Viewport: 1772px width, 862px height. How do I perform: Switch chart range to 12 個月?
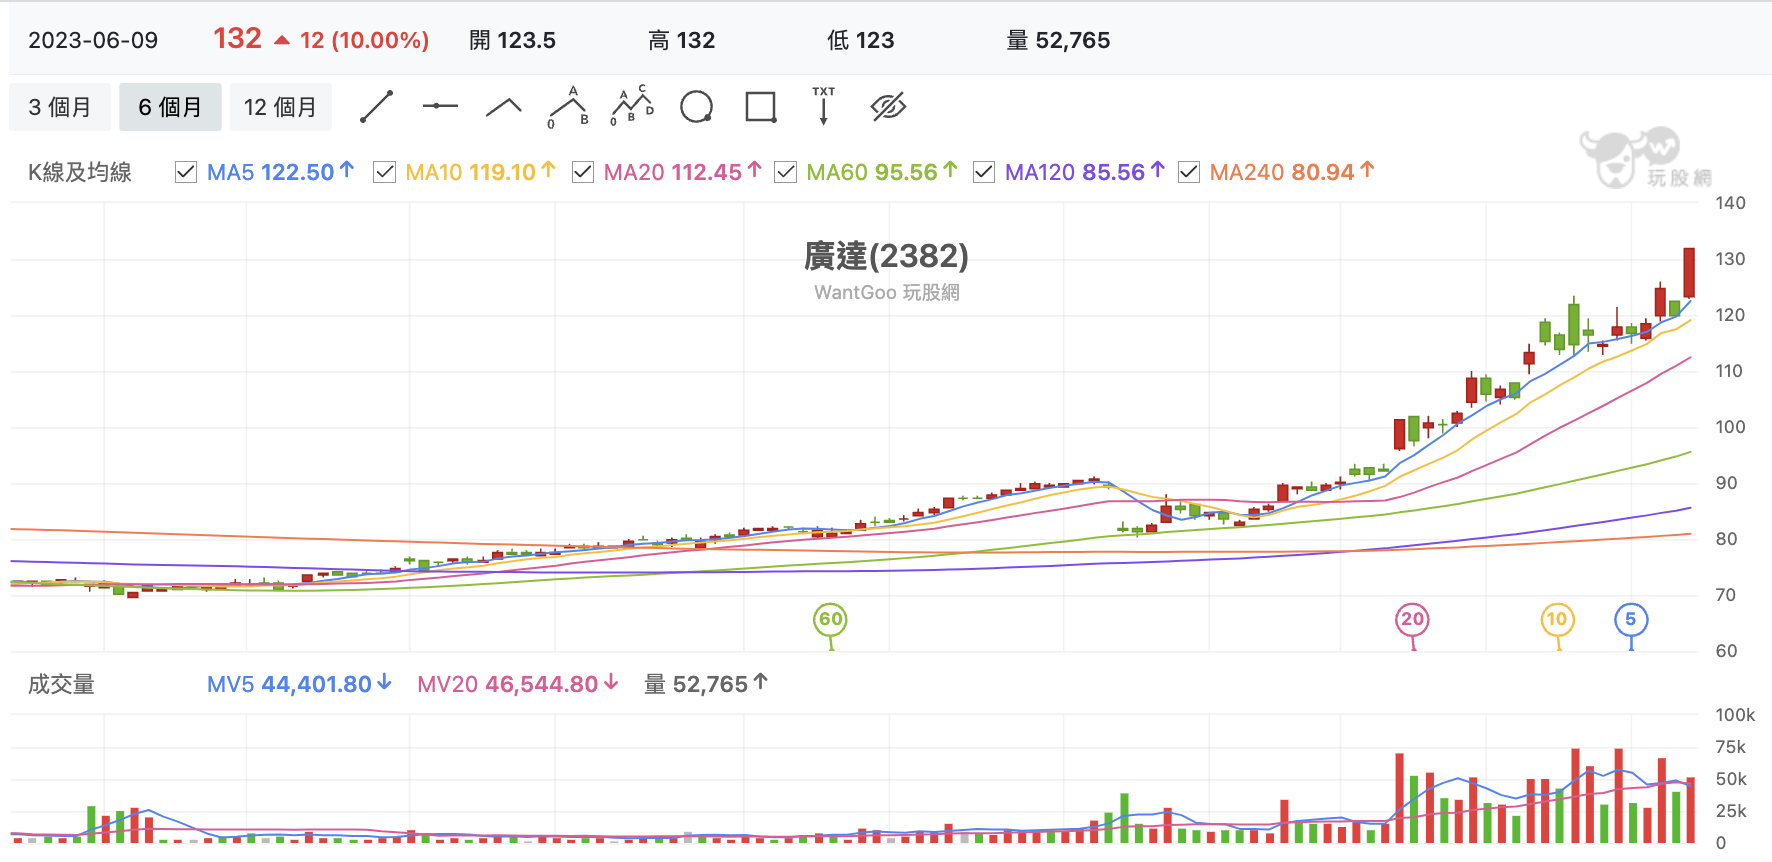281,107
